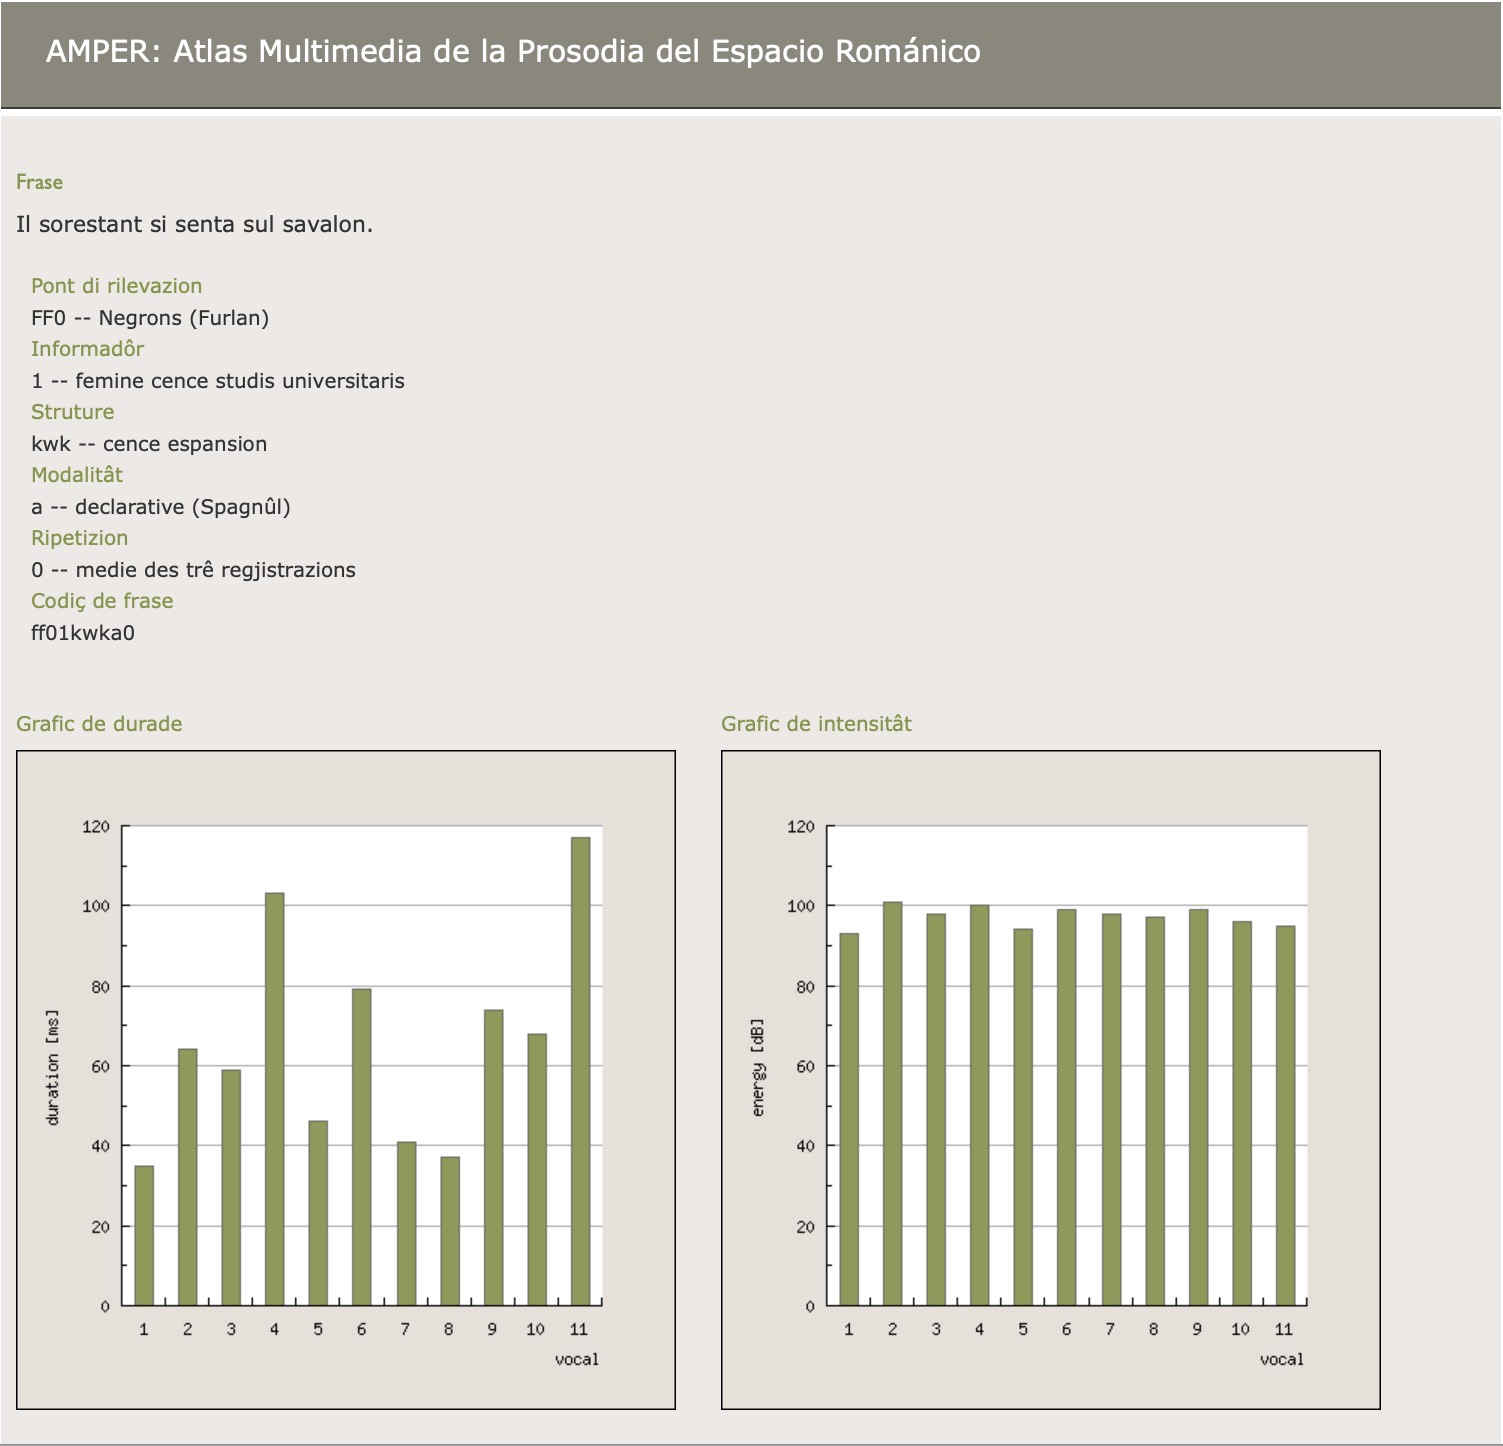The height and width of the screenshot is (1446, 1503).
Task: Click the 'Grafic de intensitât' chart title
Action: point(816,724)
